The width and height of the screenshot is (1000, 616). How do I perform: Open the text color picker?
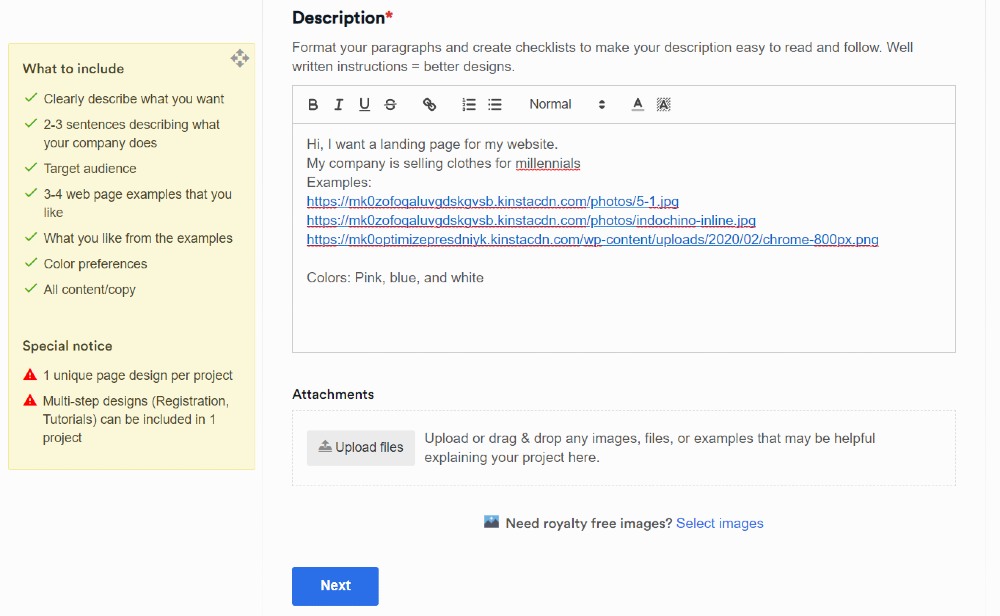pos(638,105)
